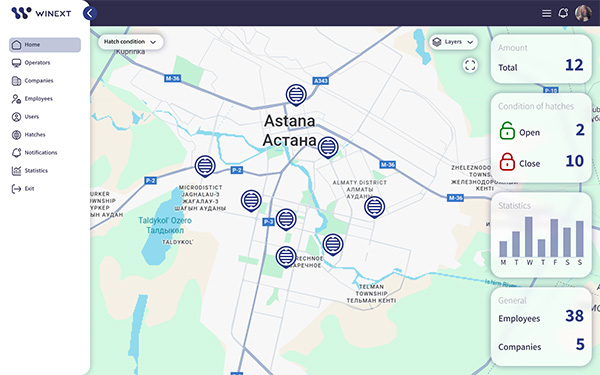Click the Total amount value 12
This screenshot has width=600, height=375.
point(574,65)
